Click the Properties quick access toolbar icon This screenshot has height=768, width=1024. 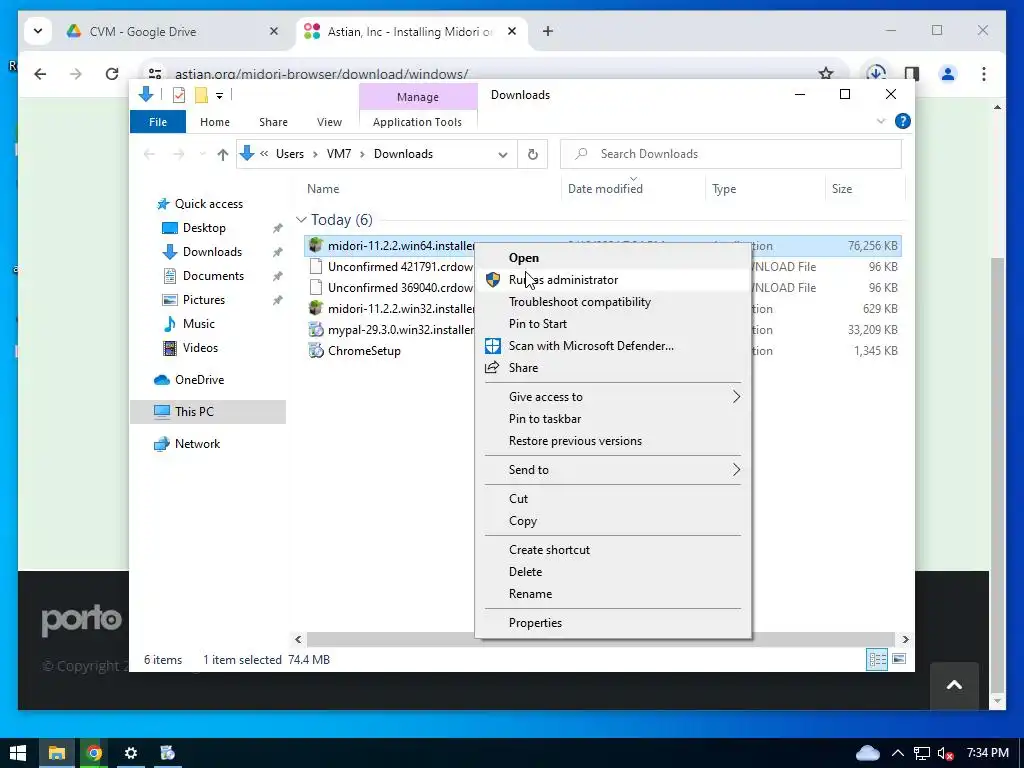coord(178,95)
